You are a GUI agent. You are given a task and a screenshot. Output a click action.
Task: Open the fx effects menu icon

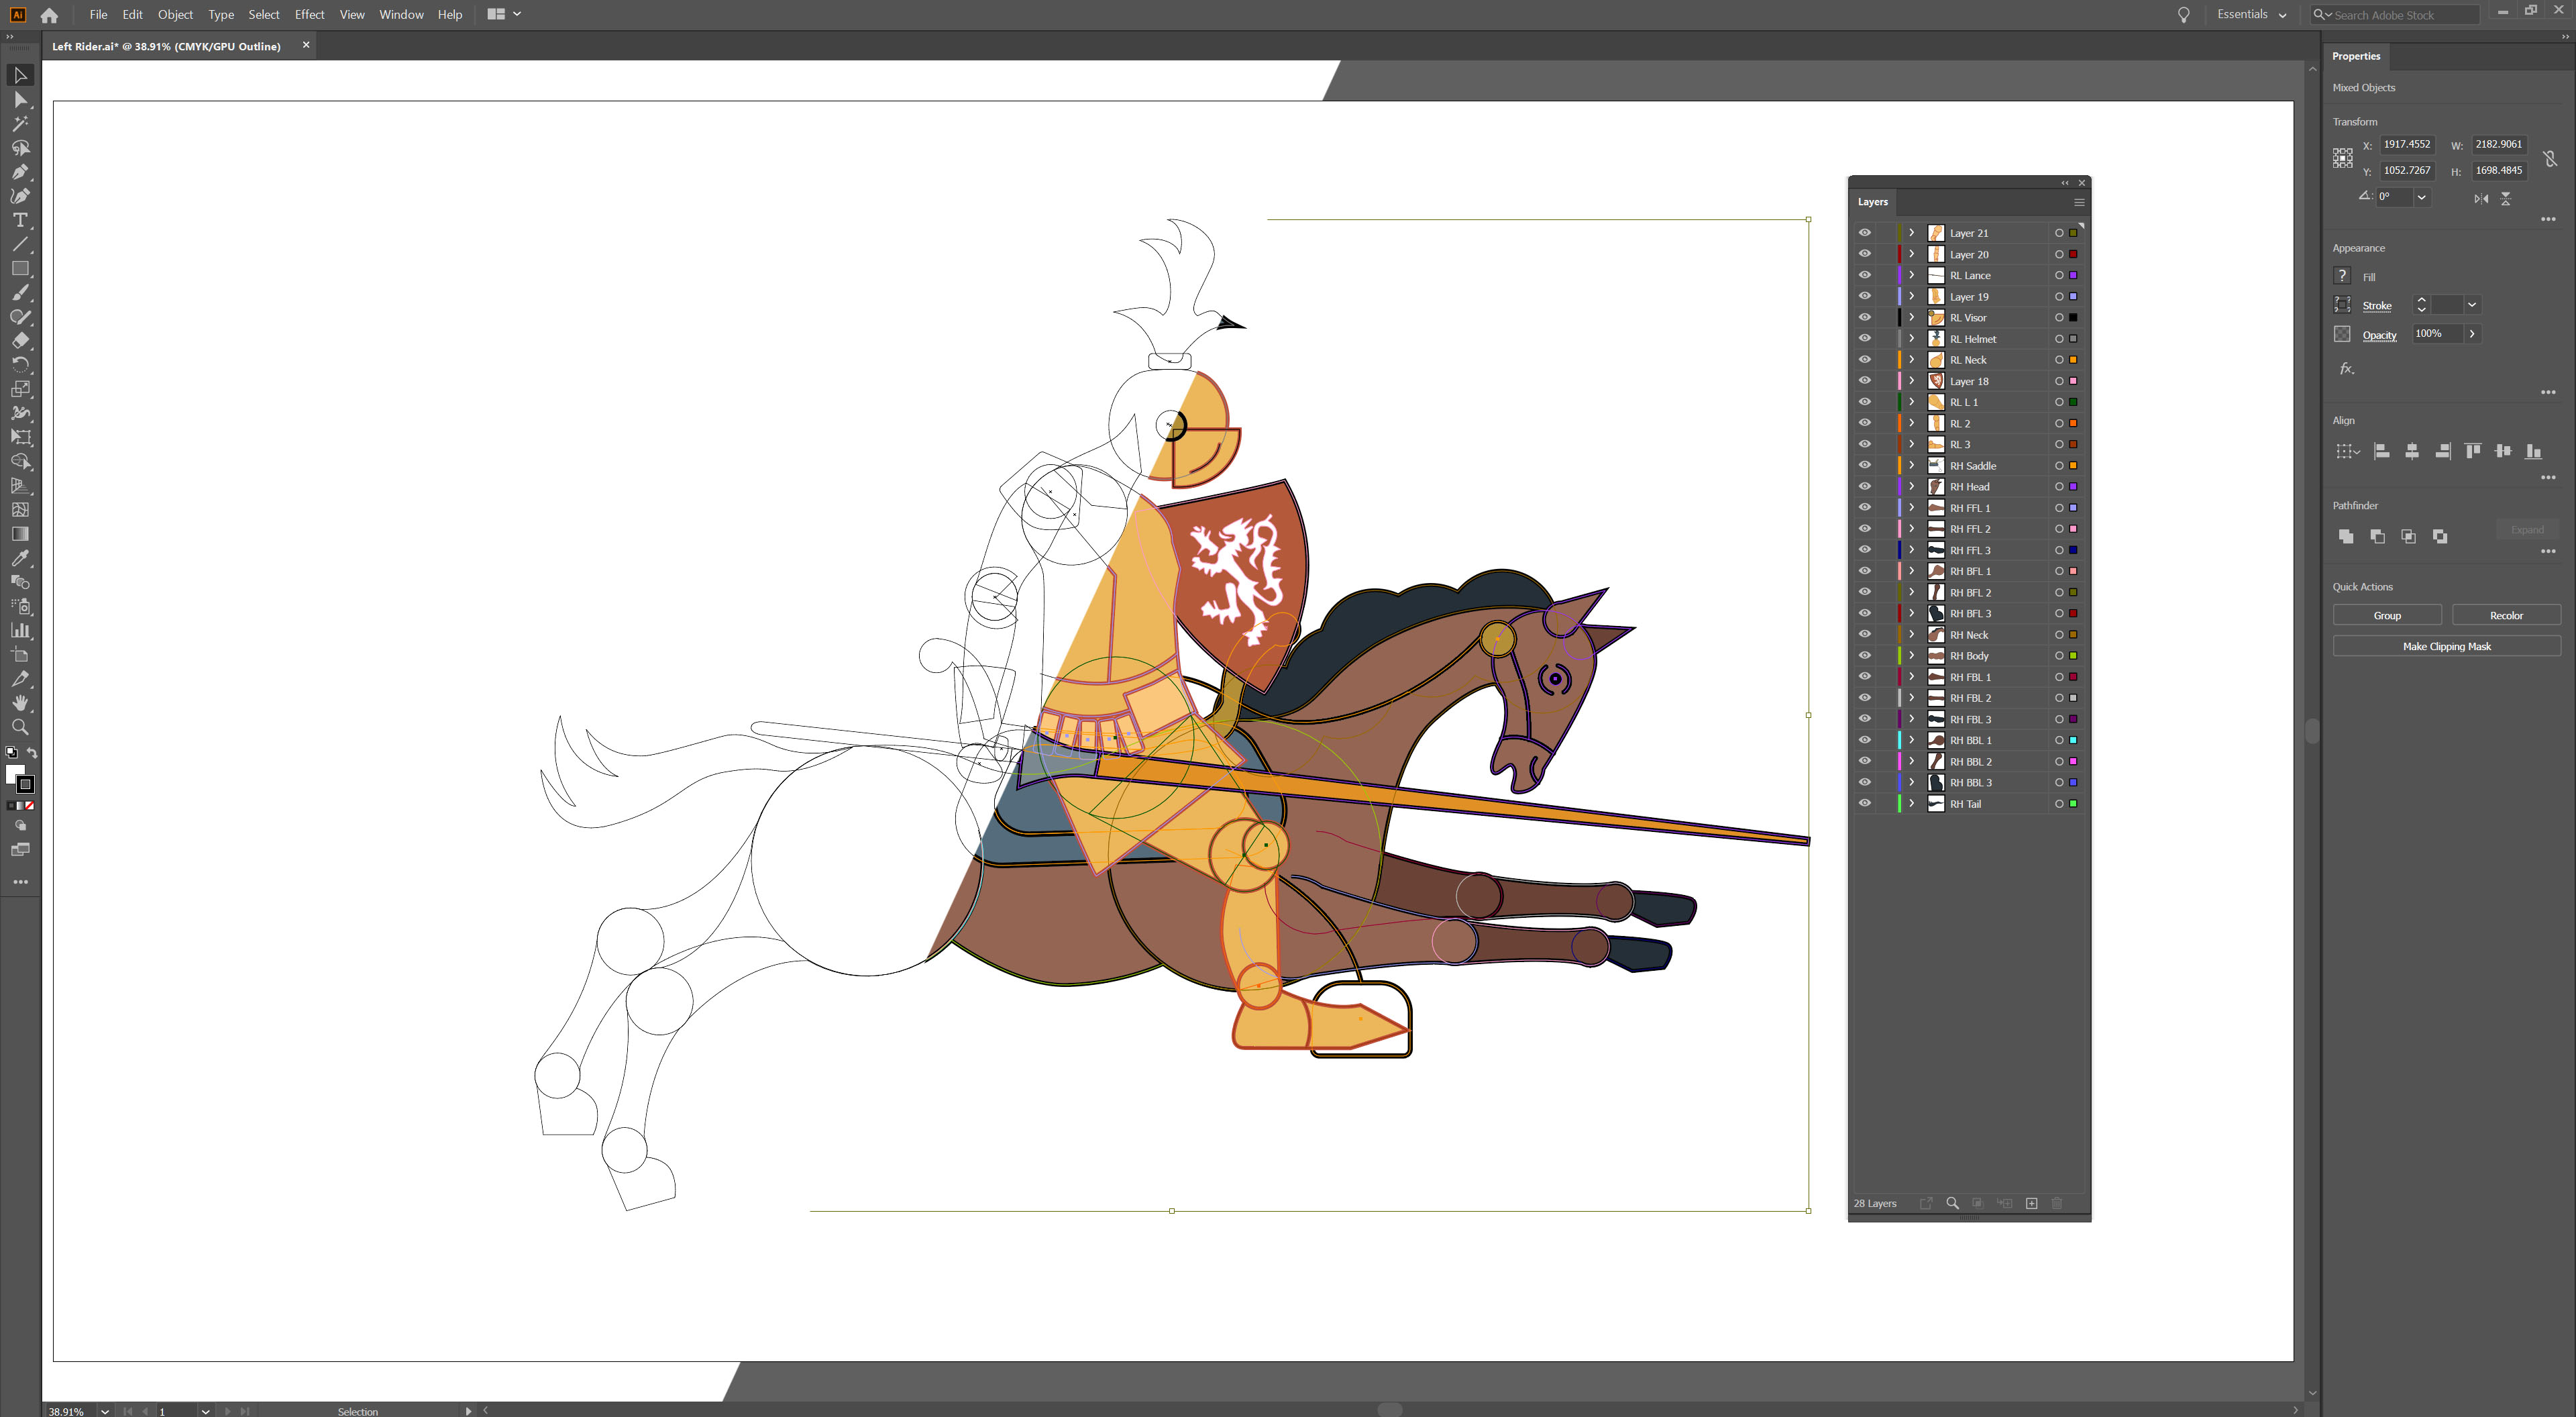pyautogui.click(x=2346, y=369)
